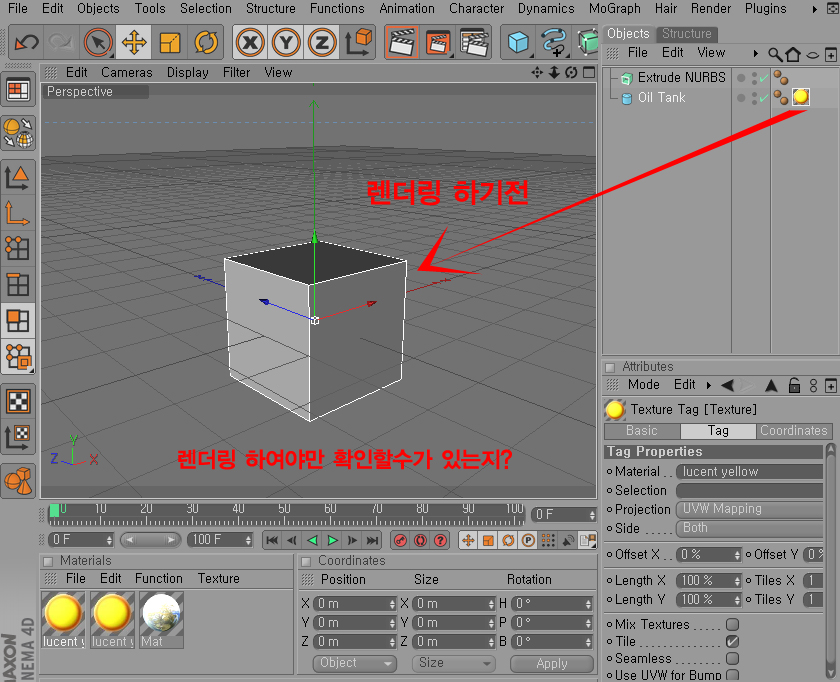Image resolution: width=840 pixels, height=682 pixels.
Task: Select the Oil Tank object
Action: [661, 98]
